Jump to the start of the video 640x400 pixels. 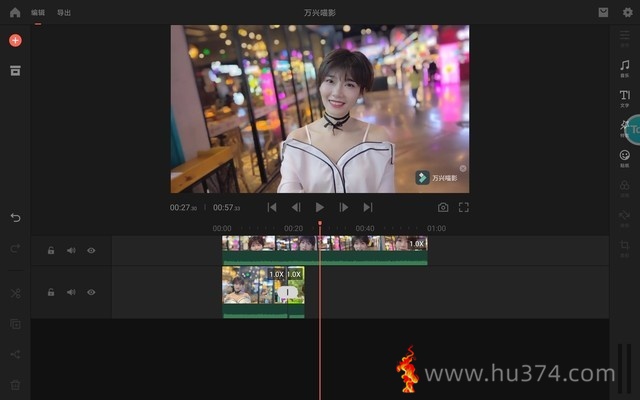coord(272,207)
